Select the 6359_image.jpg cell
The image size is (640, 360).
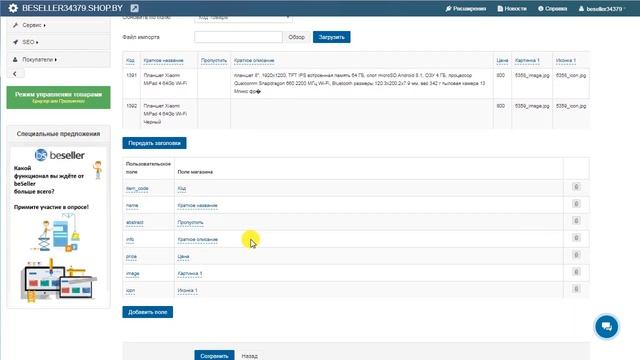[532, 106]
